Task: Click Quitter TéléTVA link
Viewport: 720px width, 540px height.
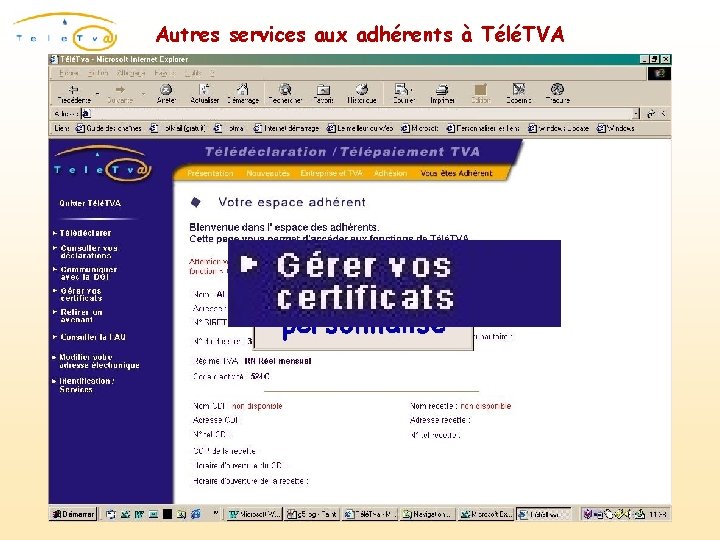Action: 90,203
